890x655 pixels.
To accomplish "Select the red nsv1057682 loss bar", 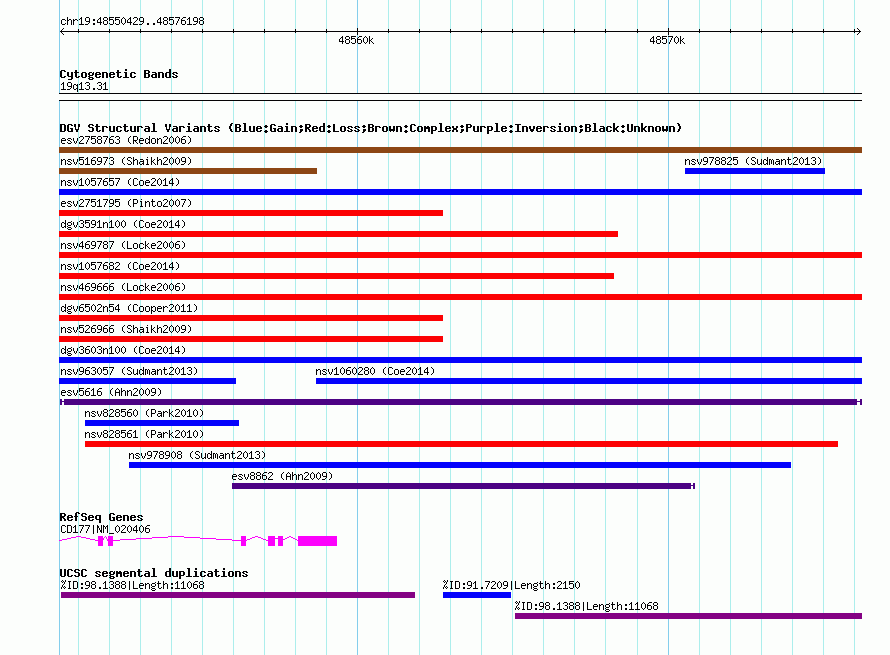I will [x=337, y=276].
